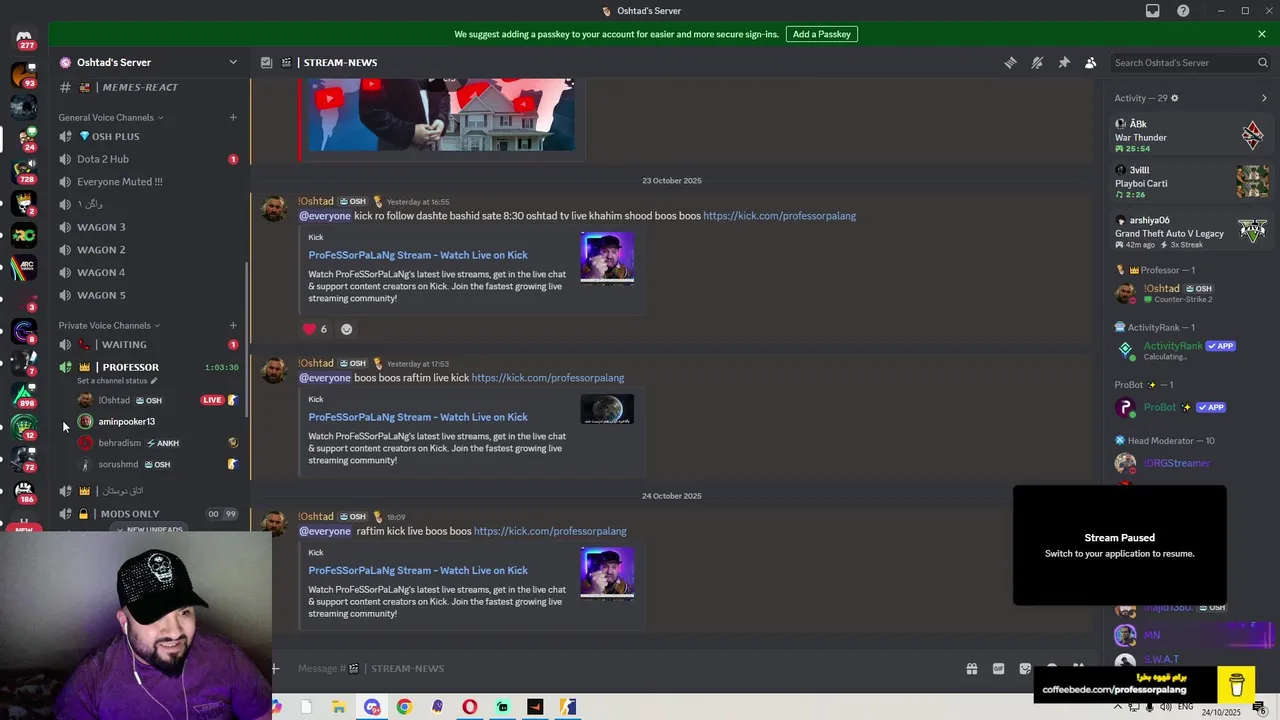This screenshot has width=1280, height=720.
Task: Add channel to Private Voice Channels
Action: [233, 325]
